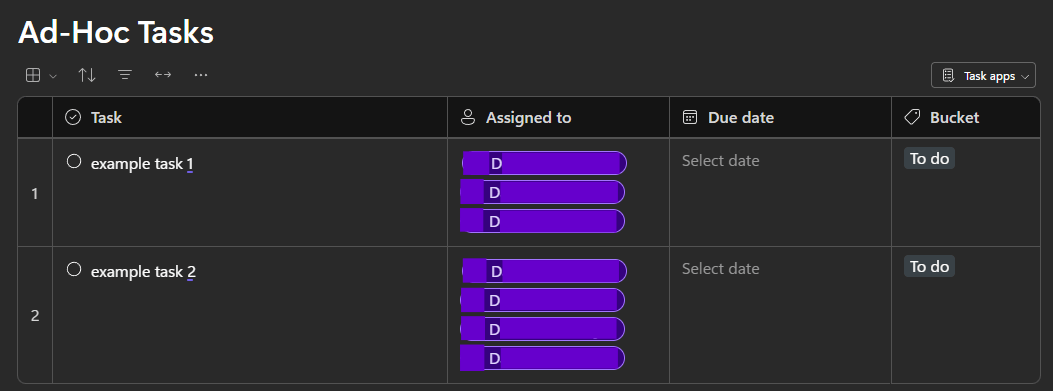The width and height of the screenshot is (1053, 391).
Task: Click the Ad-Hoc Tasks title
Action: 116,32
